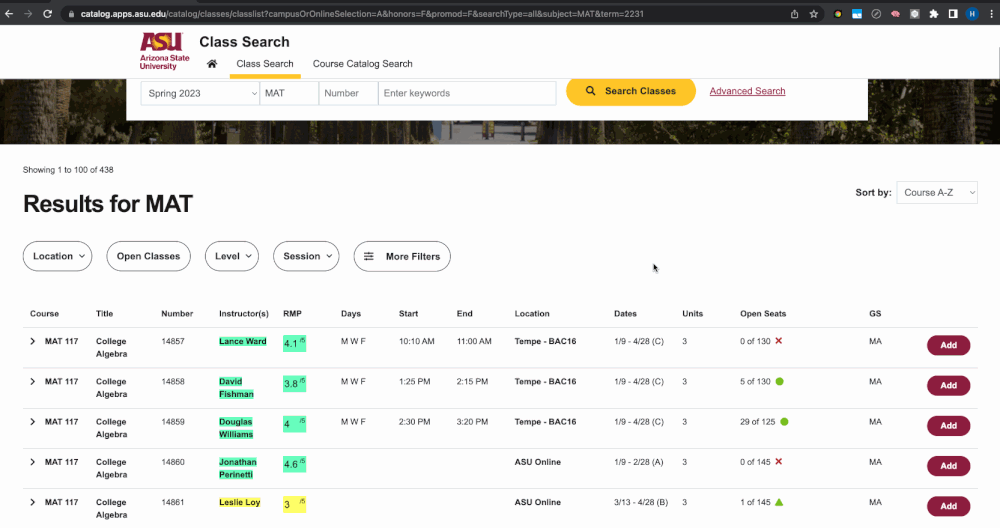Expand the MAT 117 row for class 14859
The width and height of the screenshot is (1000, 528).
(33, 422)
